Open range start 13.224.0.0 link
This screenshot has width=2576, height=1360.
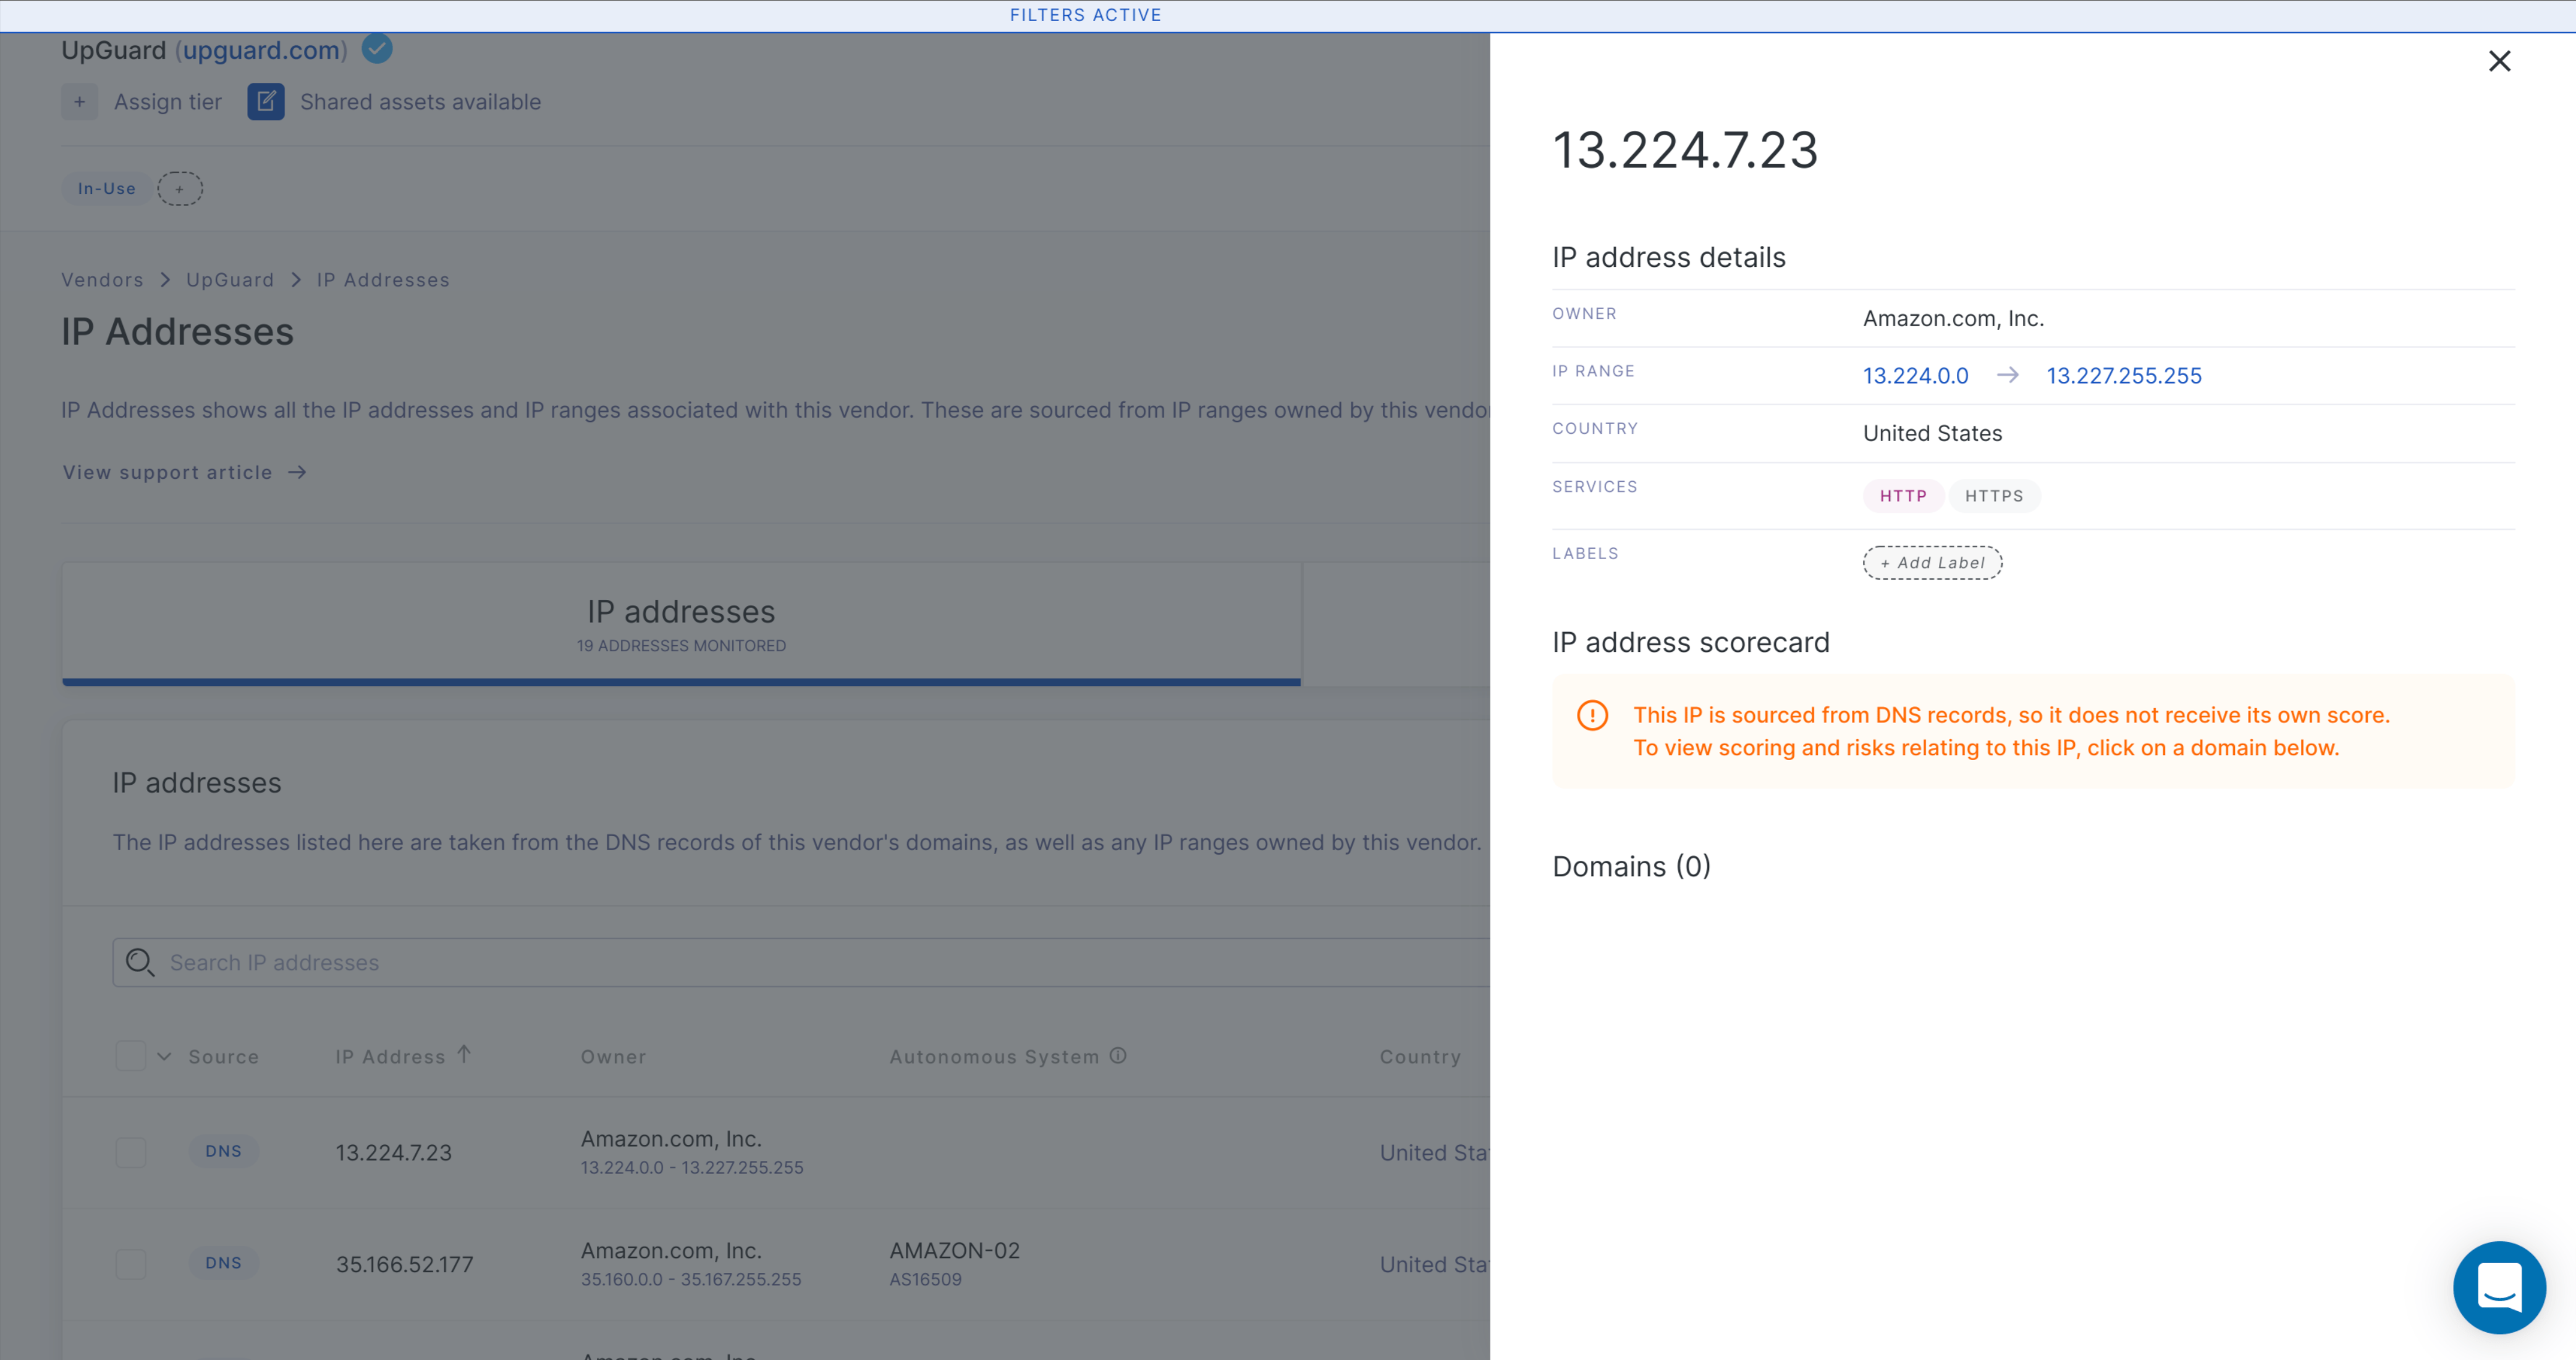click(x=1915, y=376)
